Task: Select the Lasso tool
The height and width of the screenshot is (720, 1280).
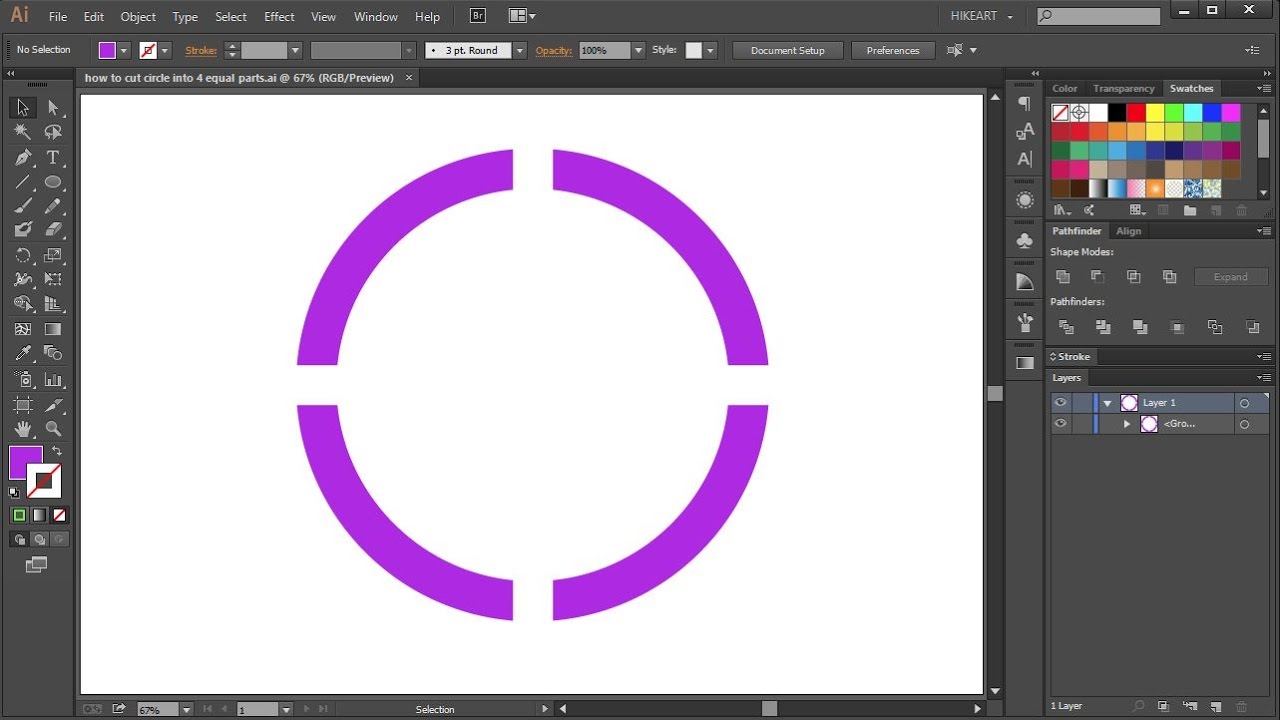Action: (x=53, y=132)
